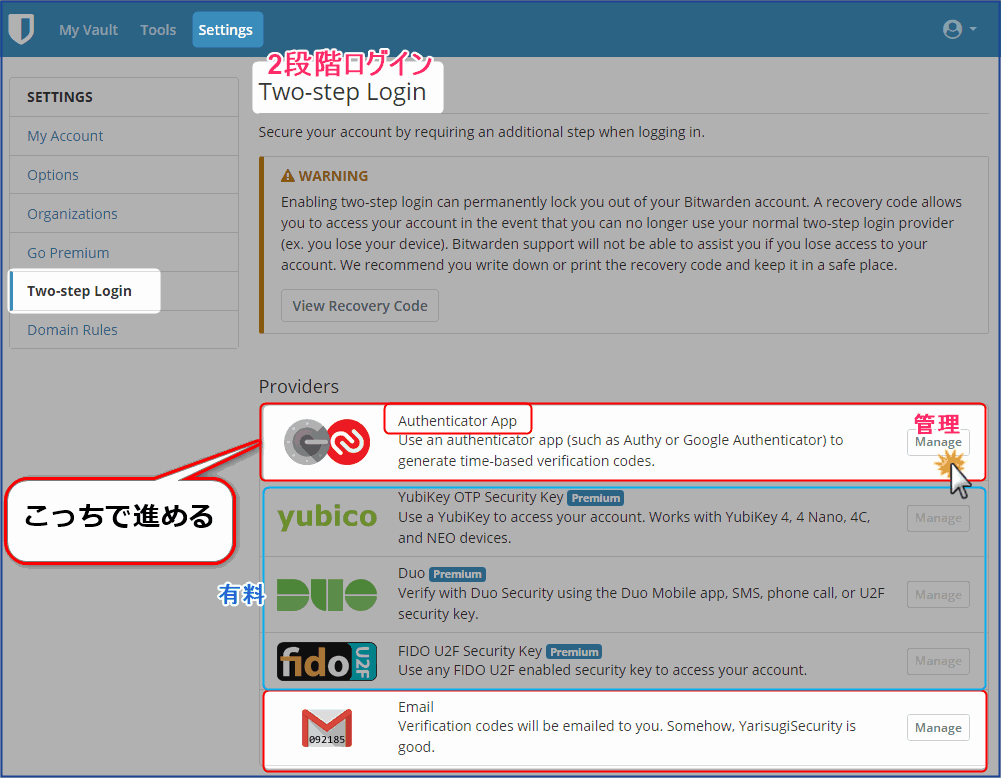This screenshot has height=778, width=1001.
Task: Click the Gmail envelope icon
Action: coord(327,728)
